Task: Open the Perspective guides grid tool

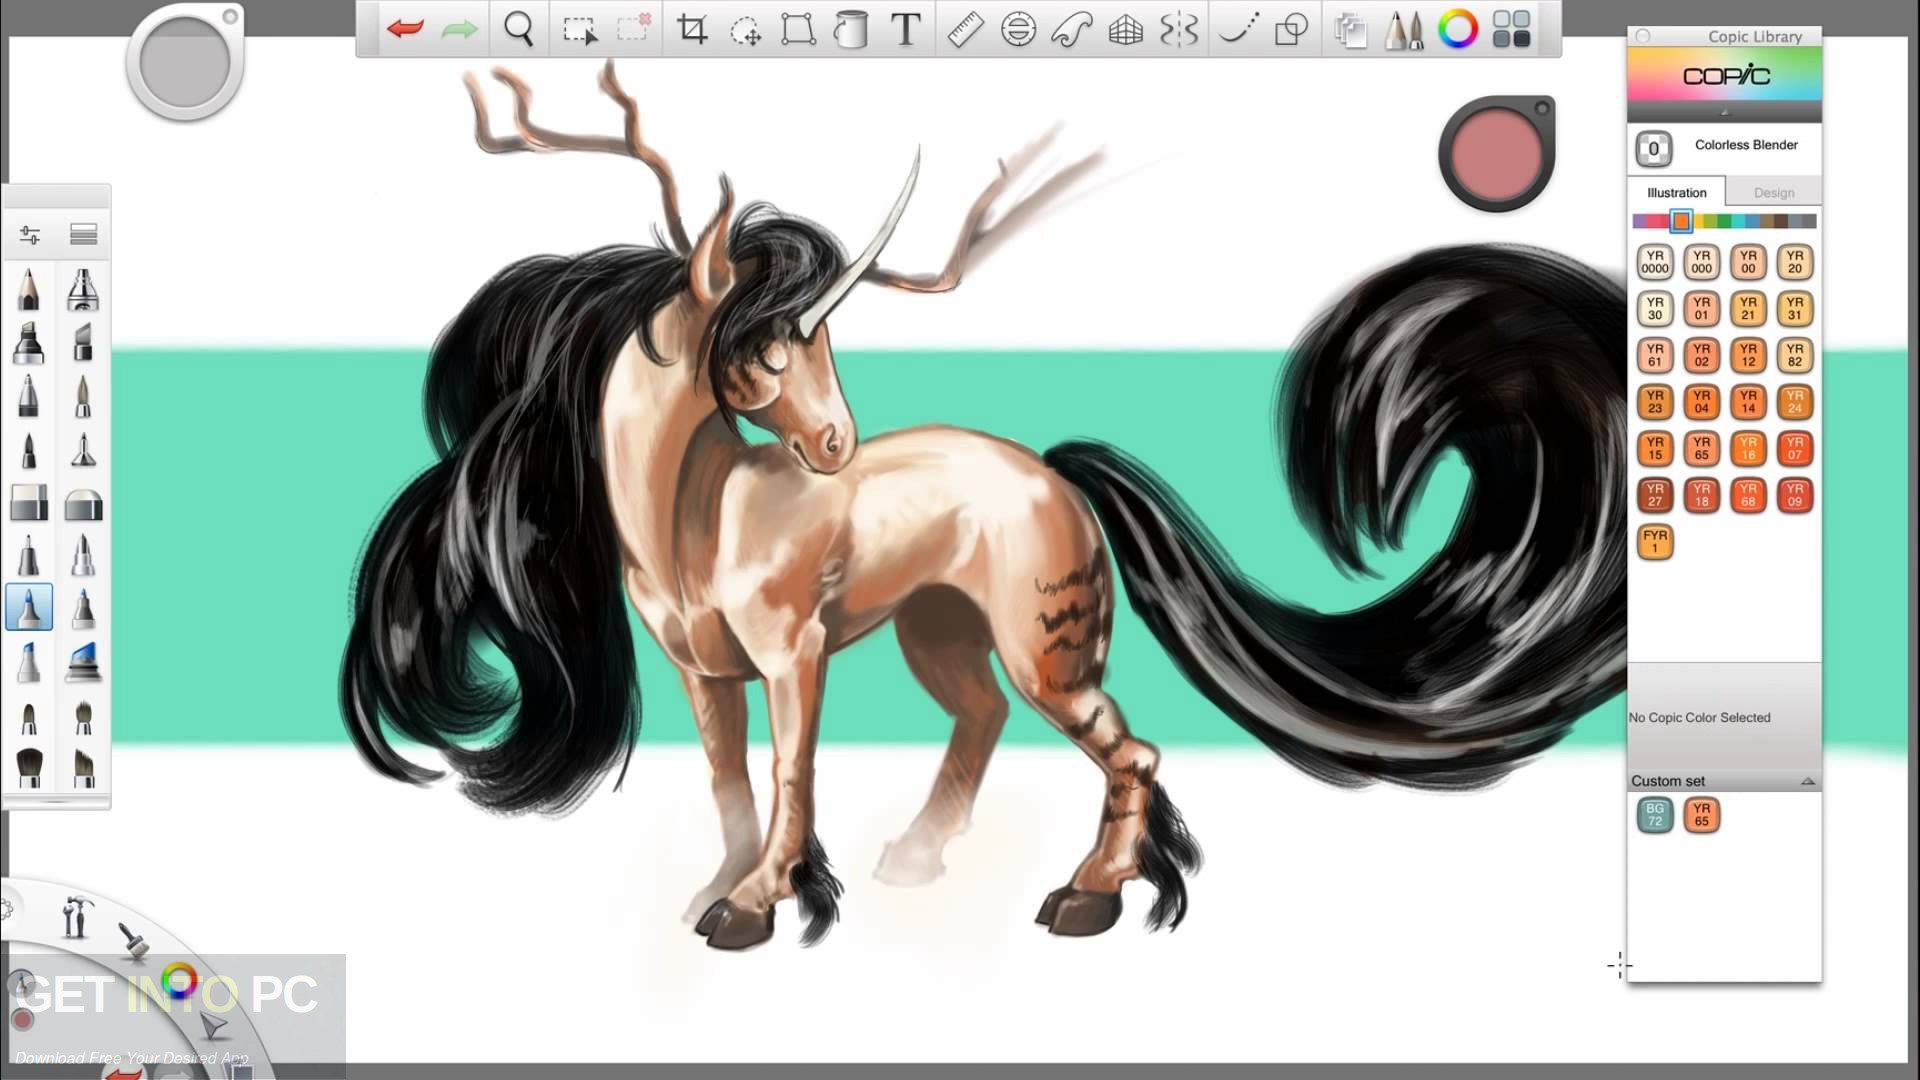Action: point(1125,30)
